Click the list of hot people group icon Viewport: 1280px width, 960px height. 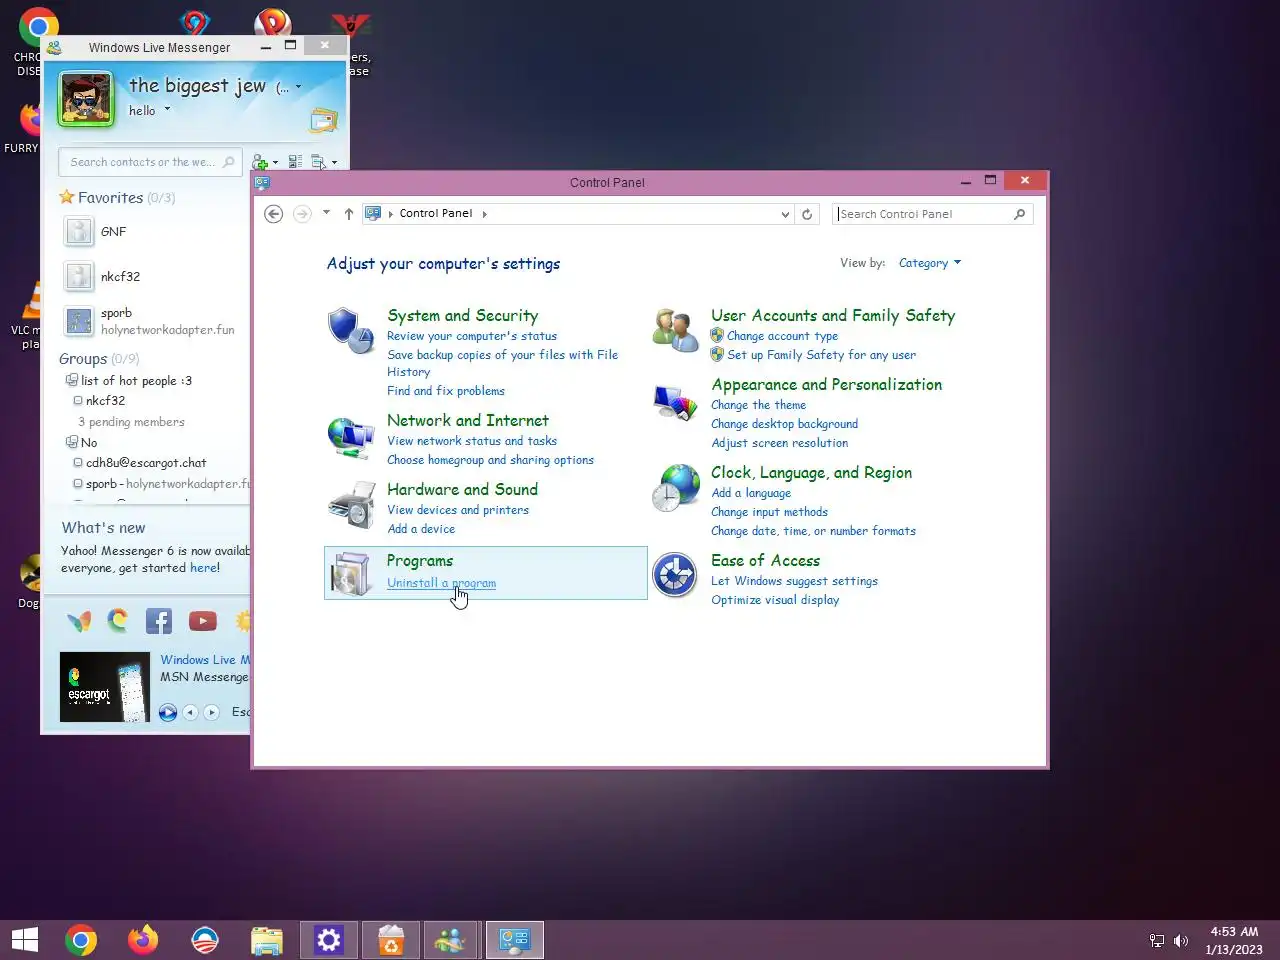(72, 380)
